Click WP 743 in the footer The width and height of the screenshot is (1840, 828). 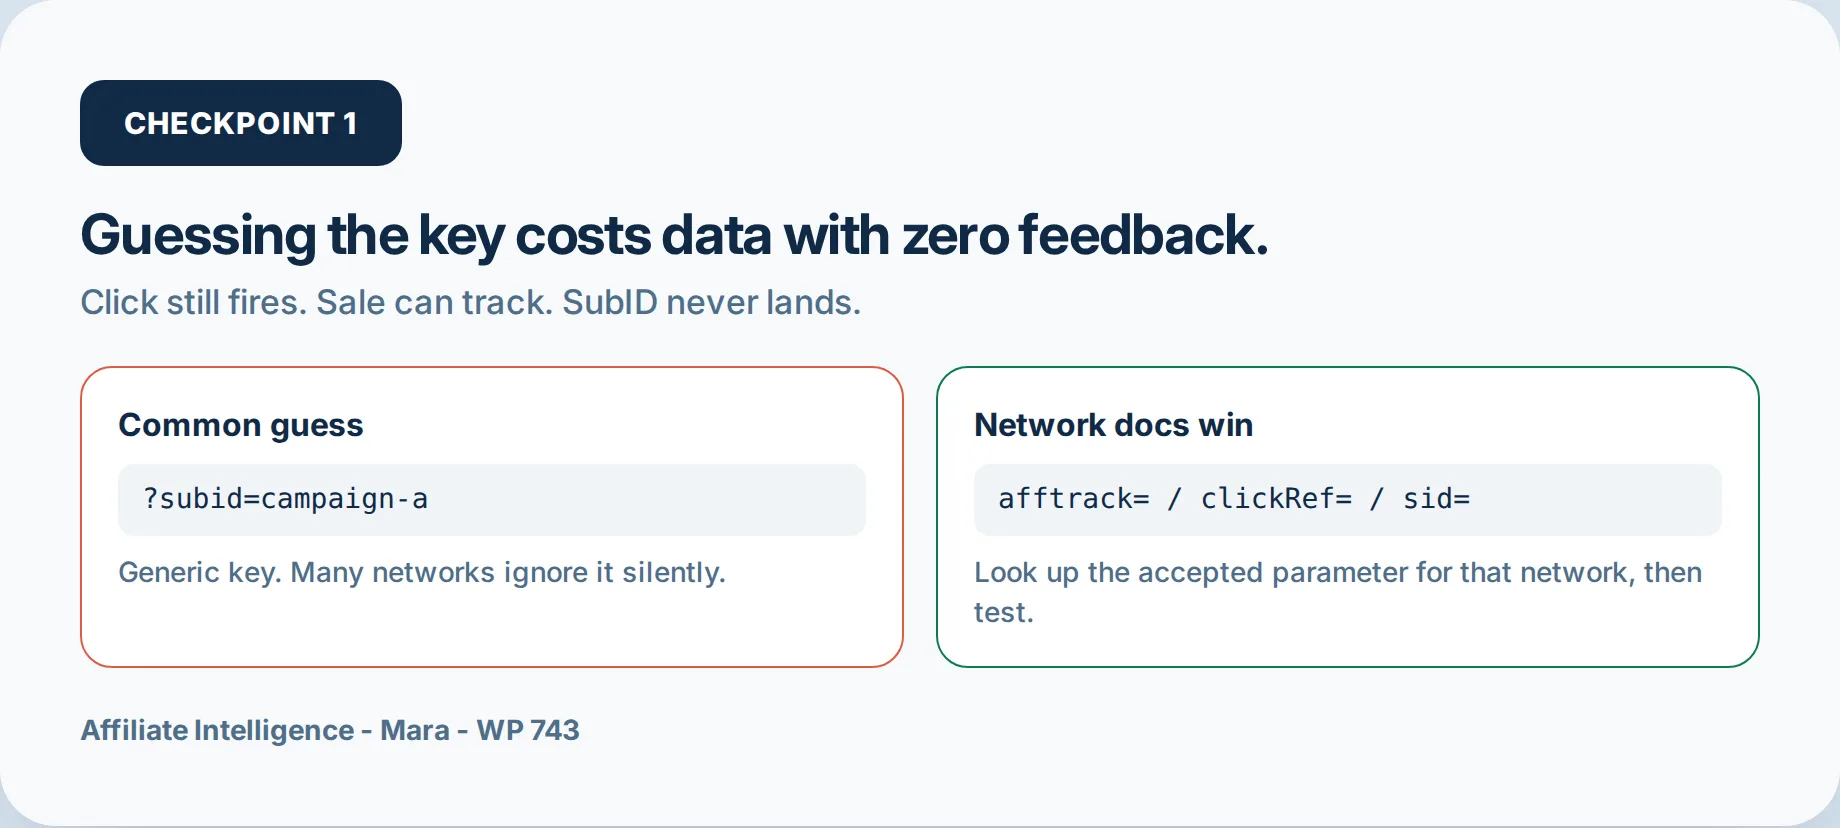tap(528, 730)
